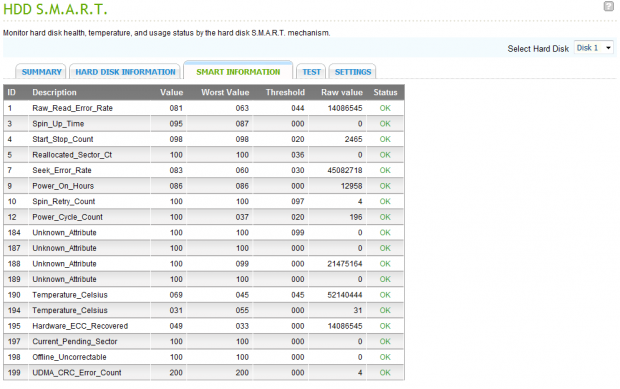The width and height of the screenshot is (620, 389).
Task: Click raw value 52140444 in row 190
Action: 345,295
